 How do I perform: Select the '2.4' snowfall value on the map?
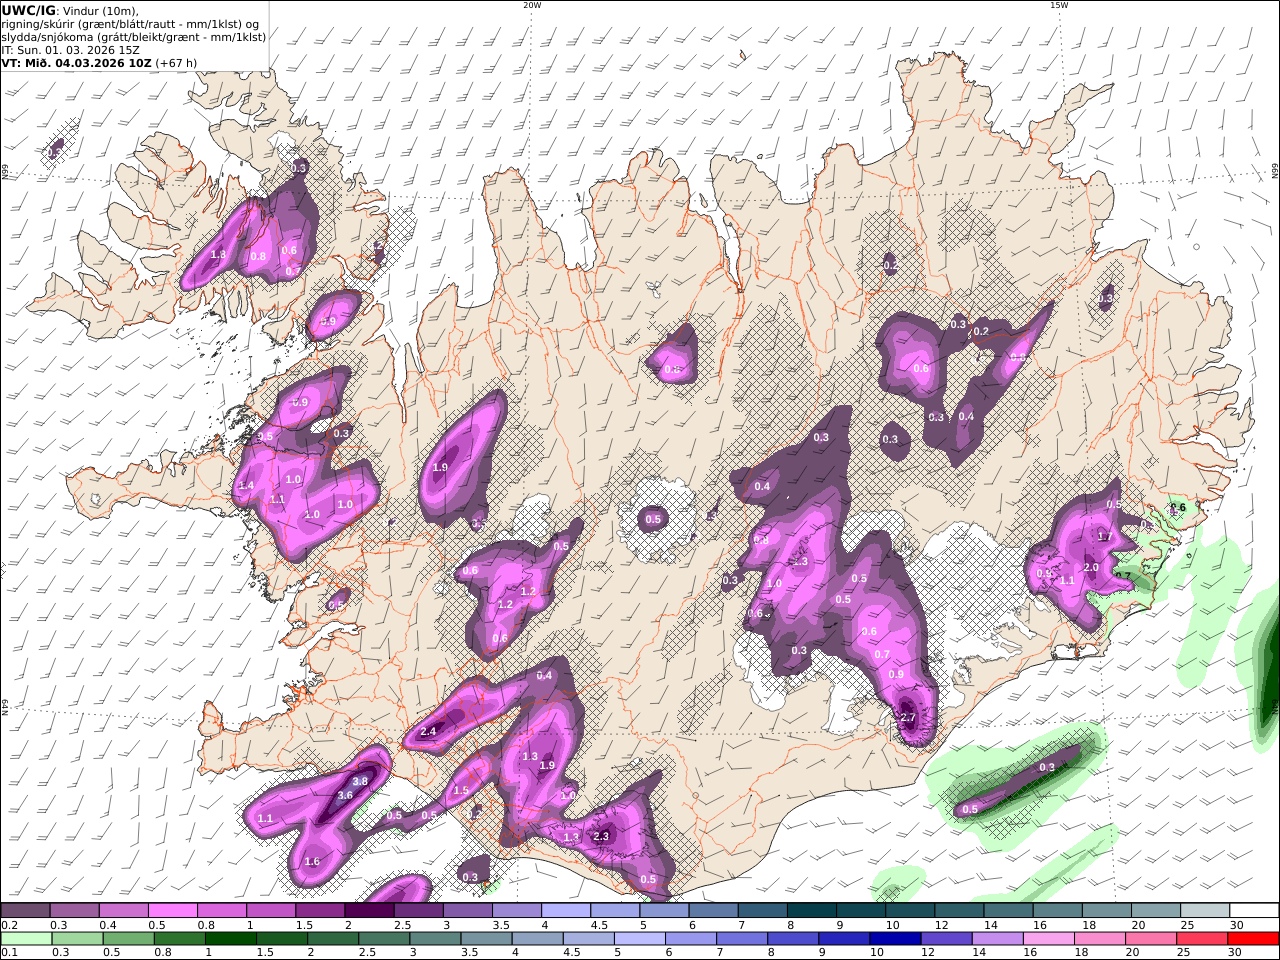tap(429, 732)
